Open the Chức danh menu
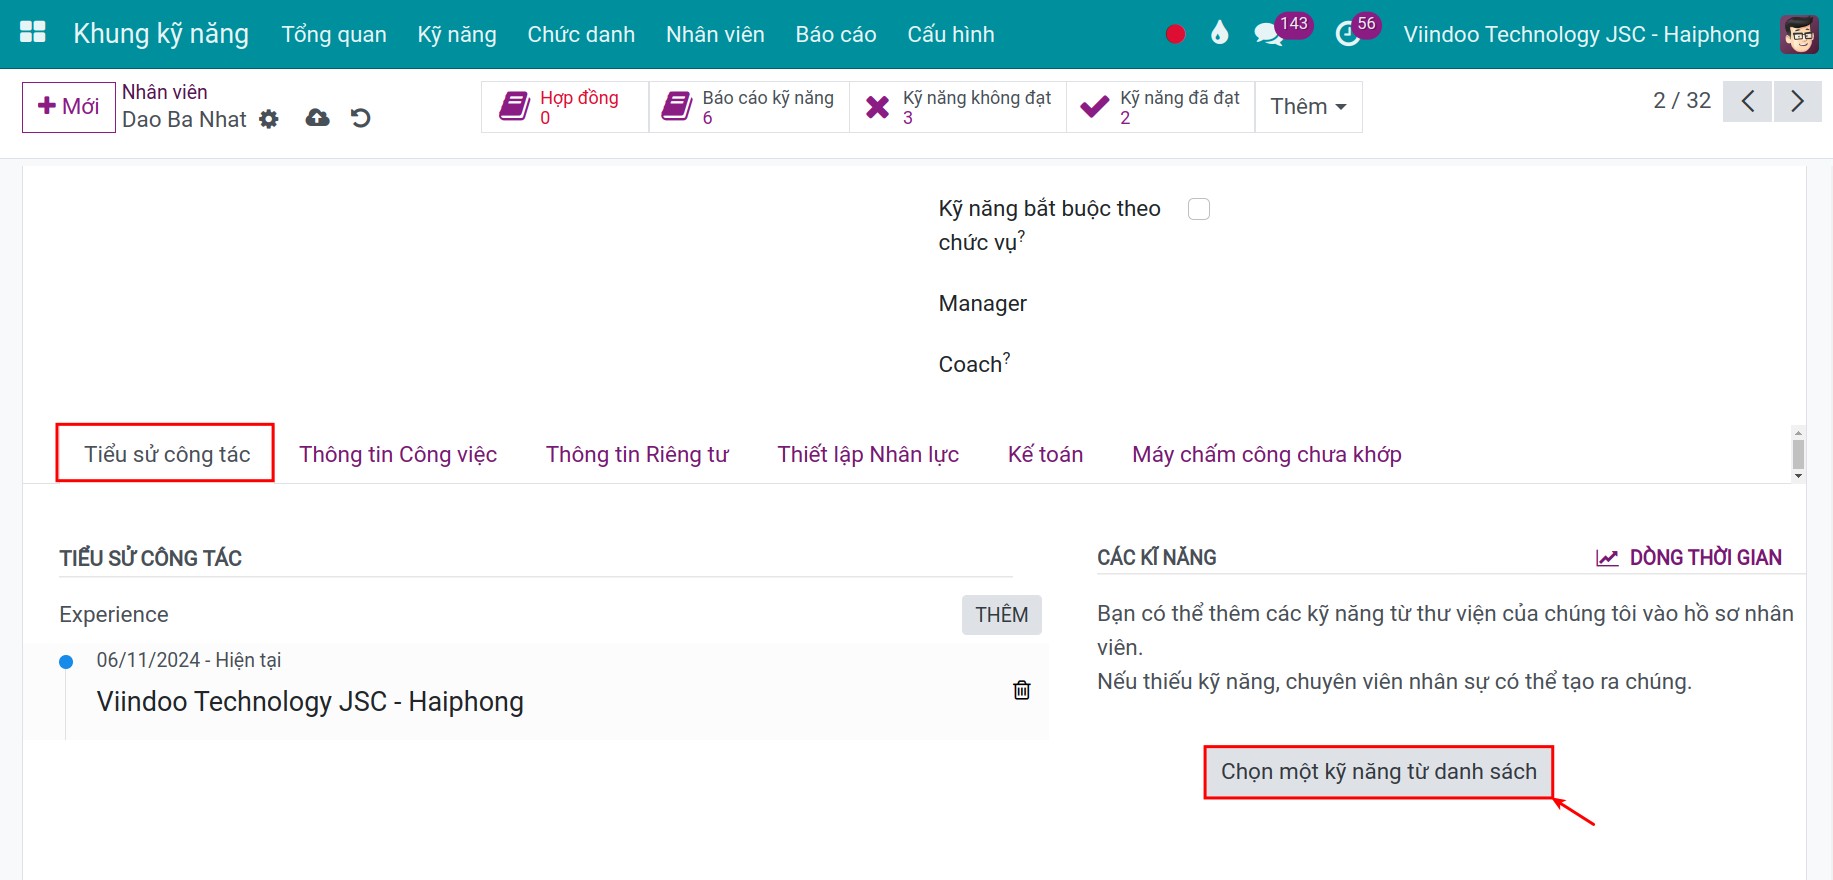 581,35
